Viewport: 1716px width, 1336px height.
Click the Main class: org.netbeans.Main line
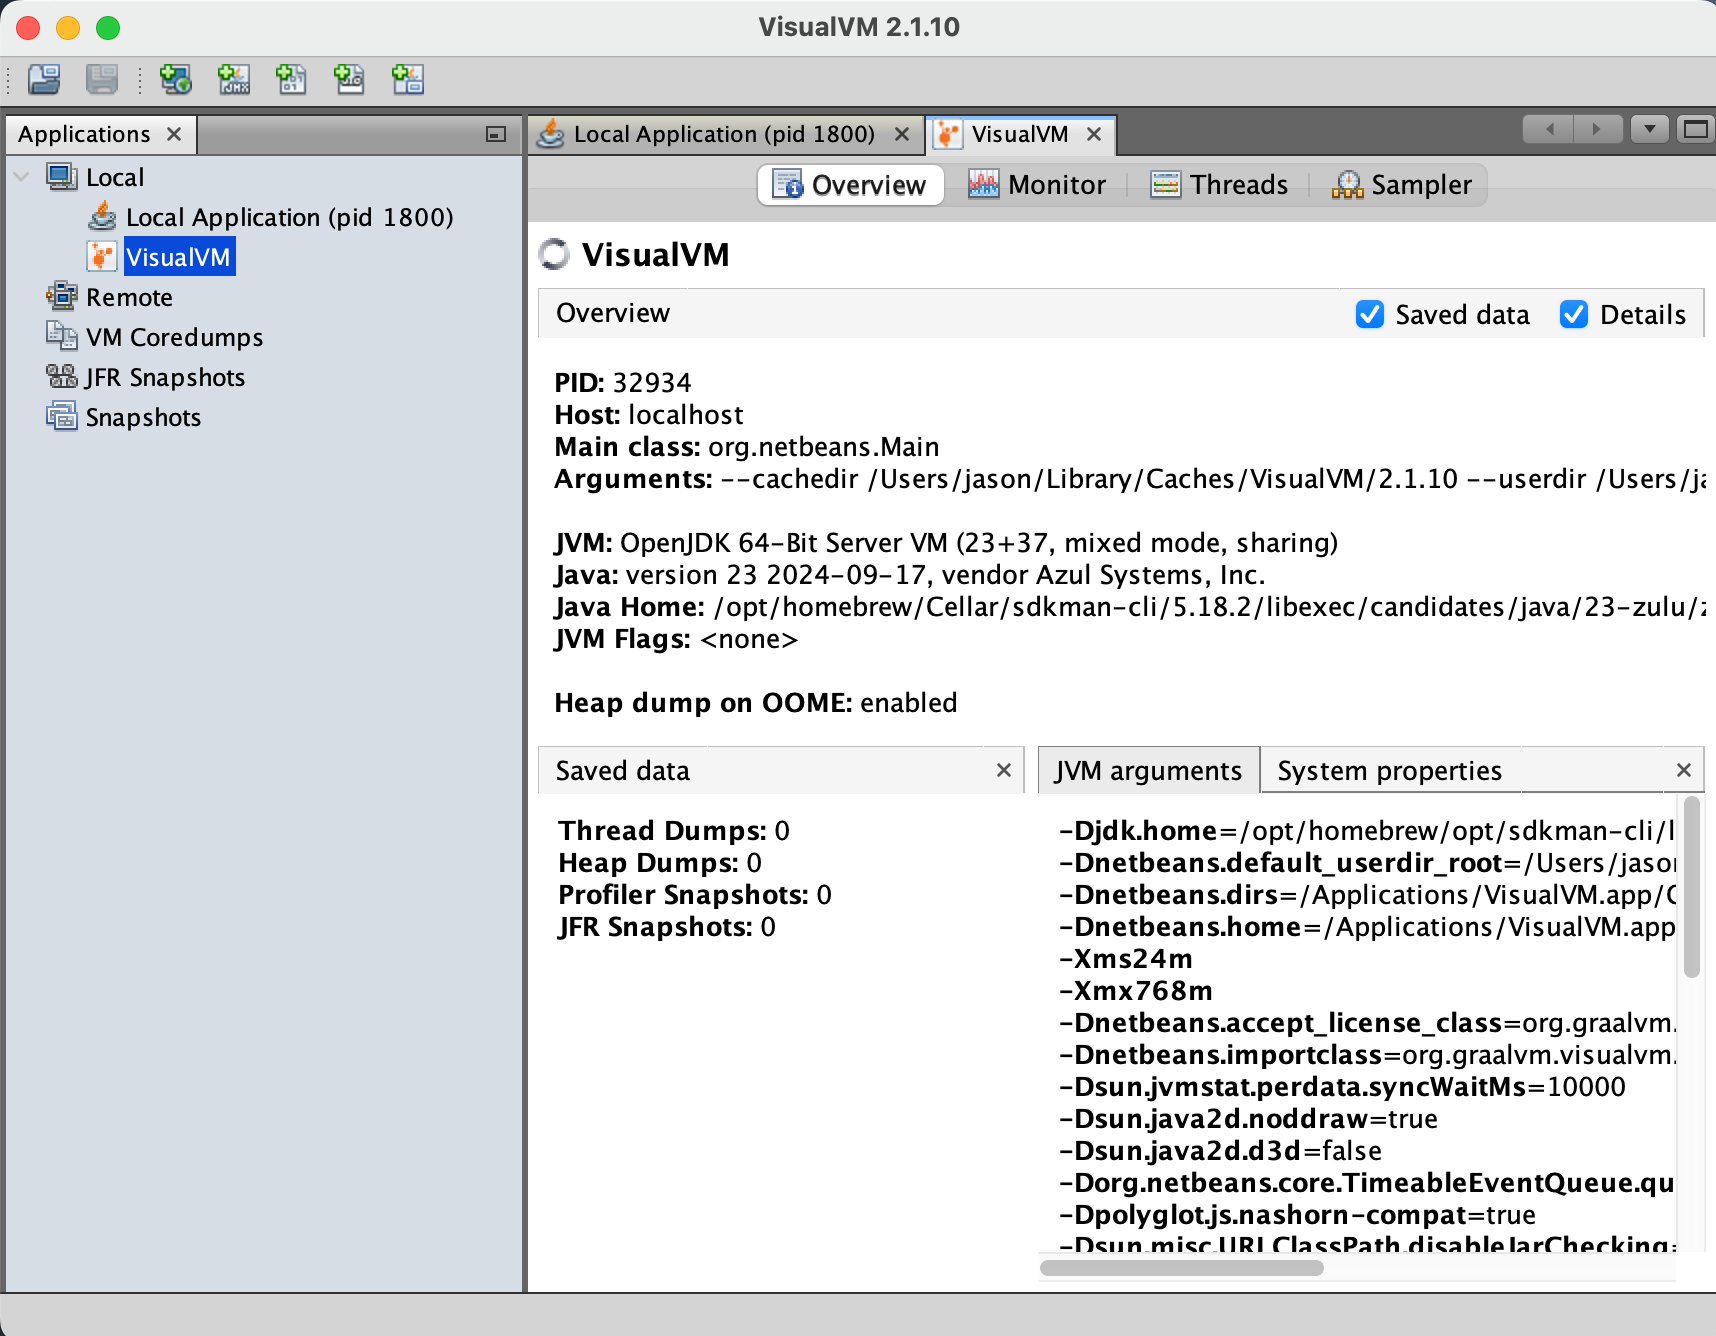(x=747, y=447)
